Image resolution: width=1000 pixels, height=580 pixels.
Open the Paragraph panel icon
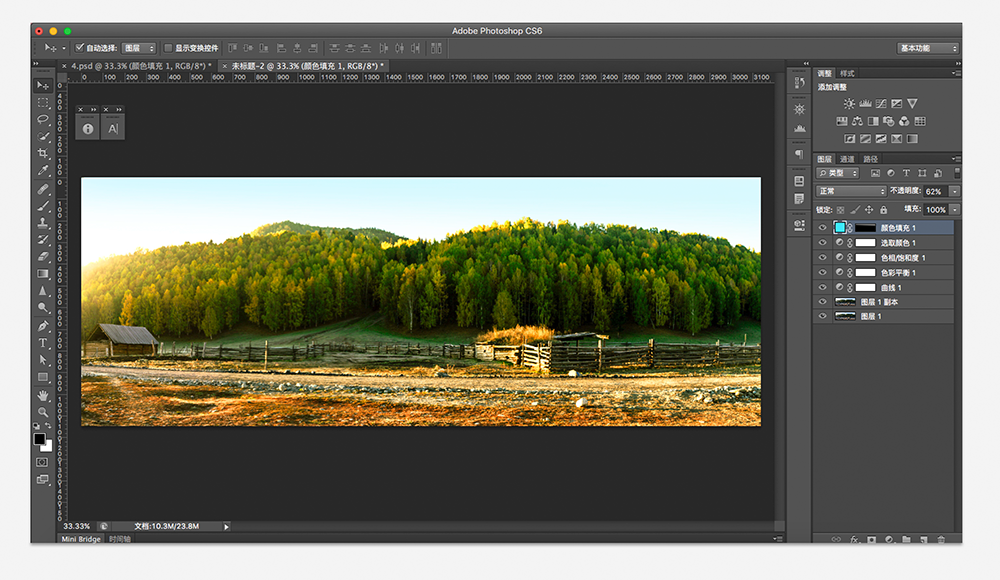(x=799, y=154)
